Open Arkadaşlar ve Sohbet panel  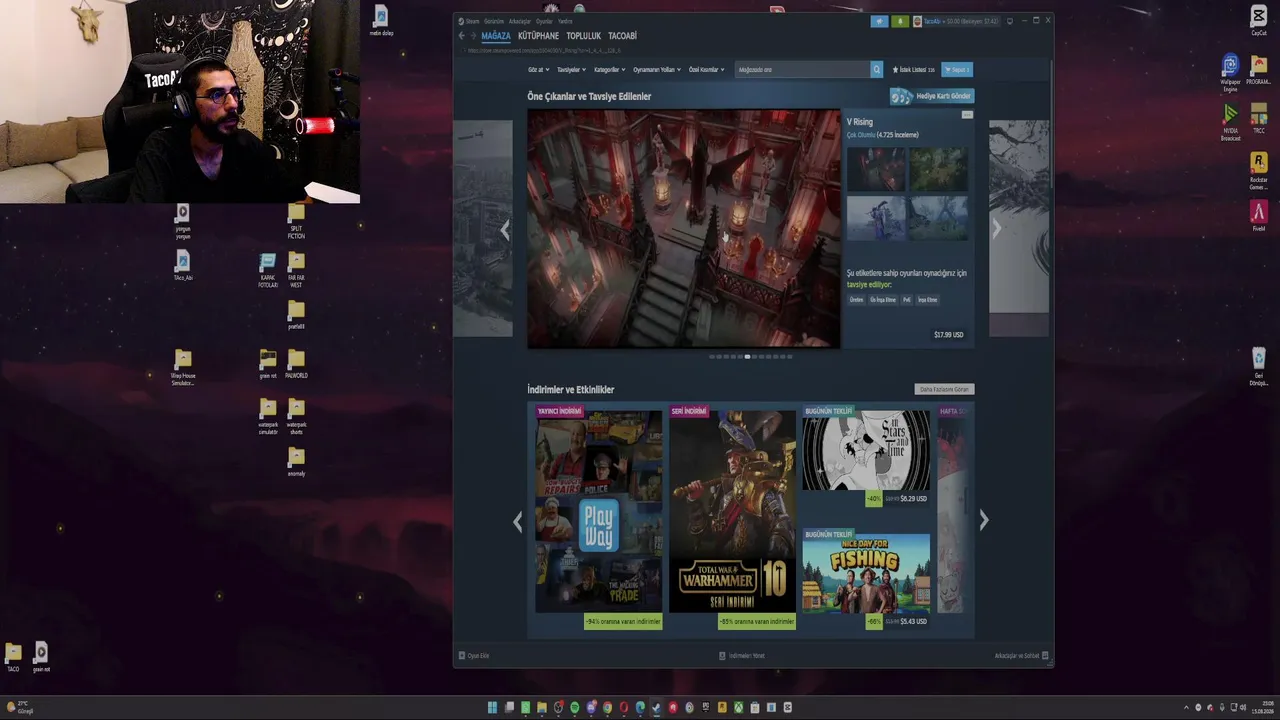coord(1021,656)
